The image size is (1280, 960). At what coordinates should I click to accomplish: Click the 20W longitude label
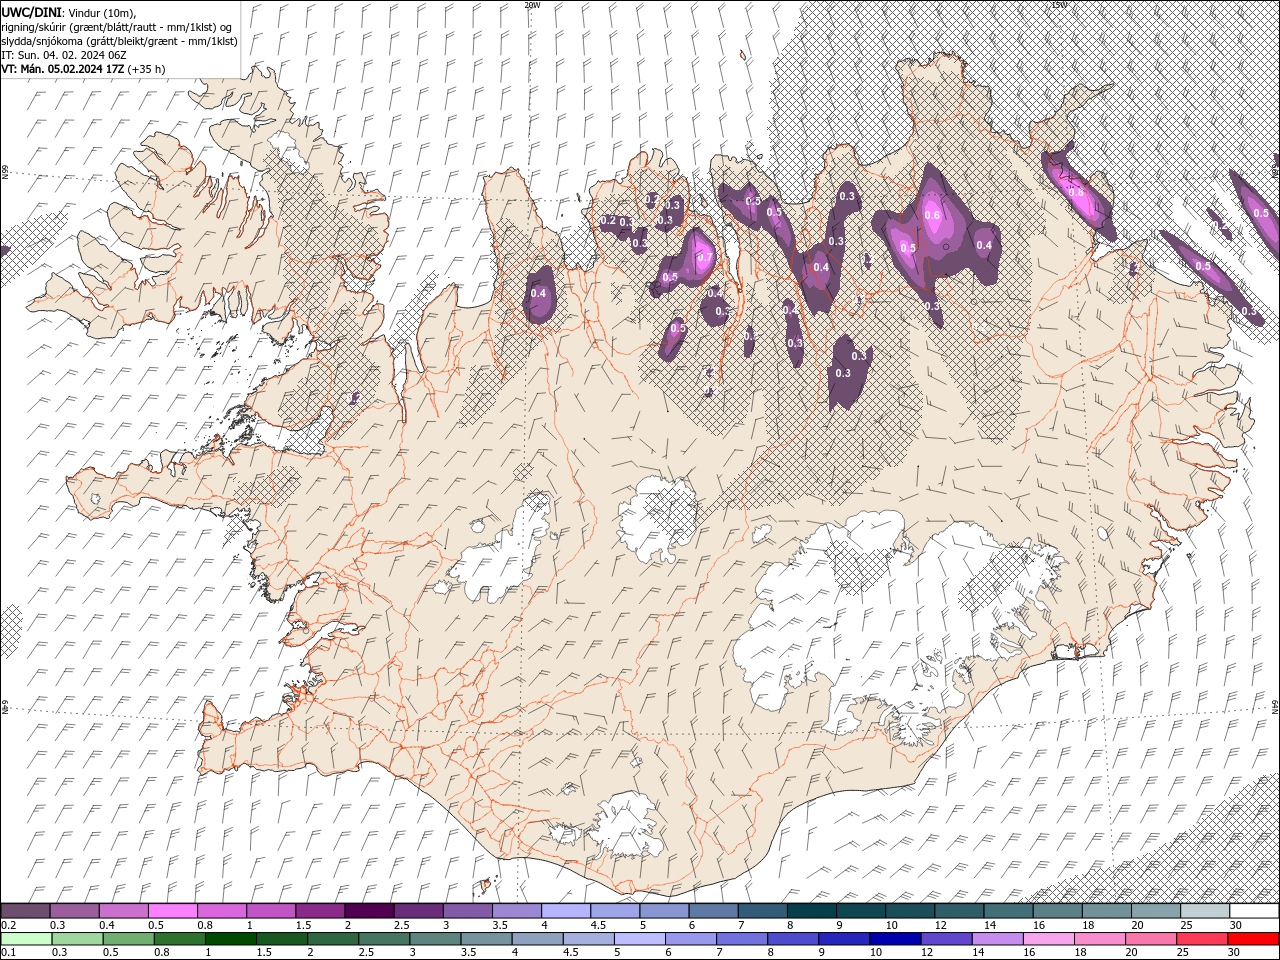pos(532,5)
